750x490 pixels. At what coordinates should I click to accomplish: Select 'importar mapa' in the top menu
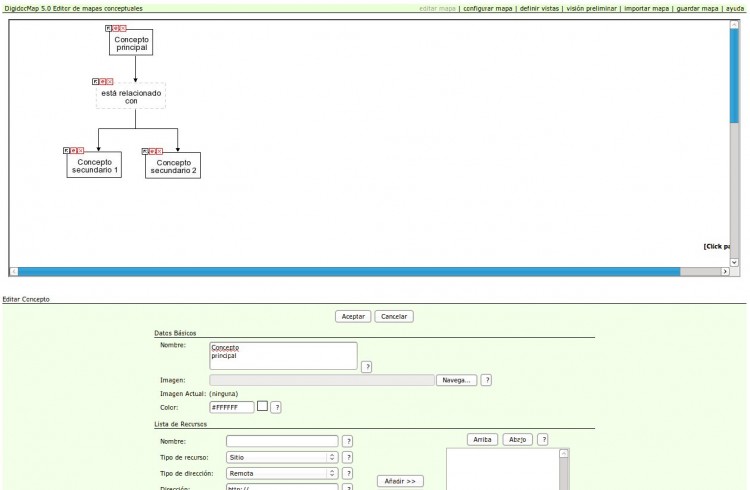647,8
